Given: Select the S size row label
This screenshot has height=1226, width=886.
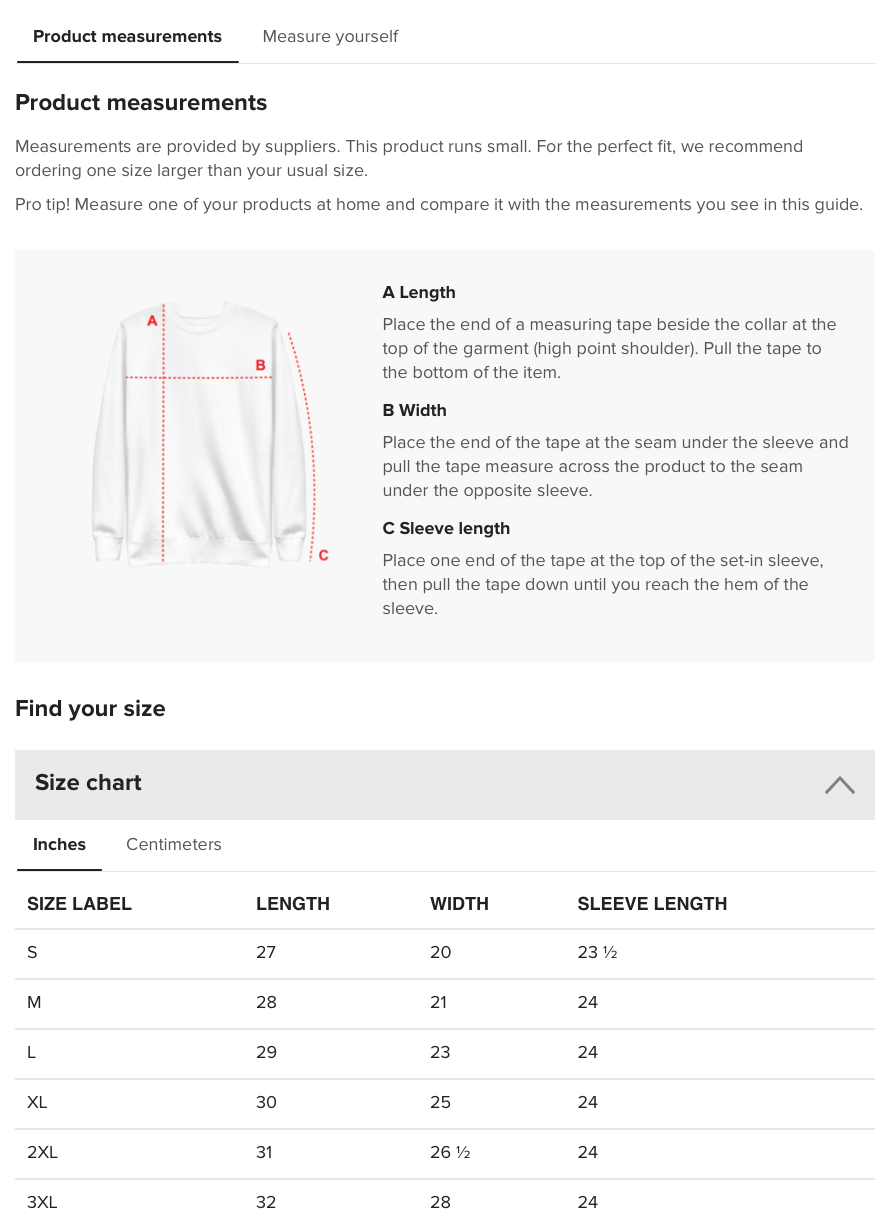Looking at the screenshot, I should point(32,953).
